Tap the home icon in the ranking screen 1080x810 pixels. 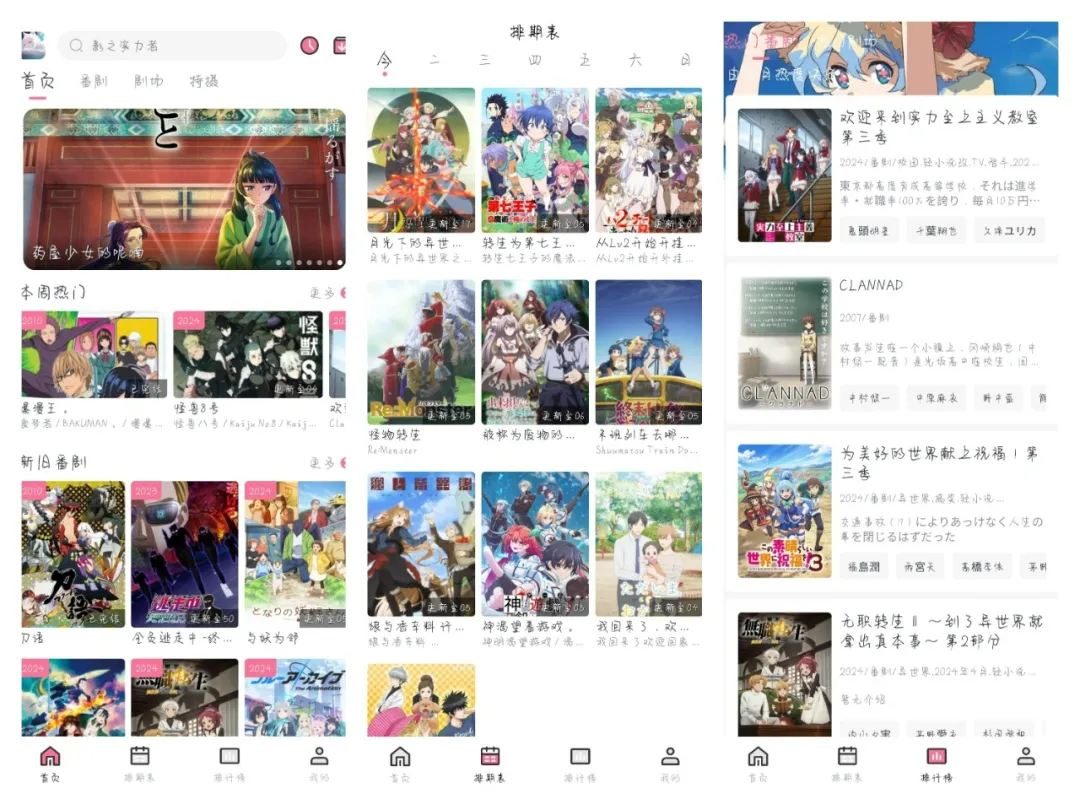tap(758, 756)
